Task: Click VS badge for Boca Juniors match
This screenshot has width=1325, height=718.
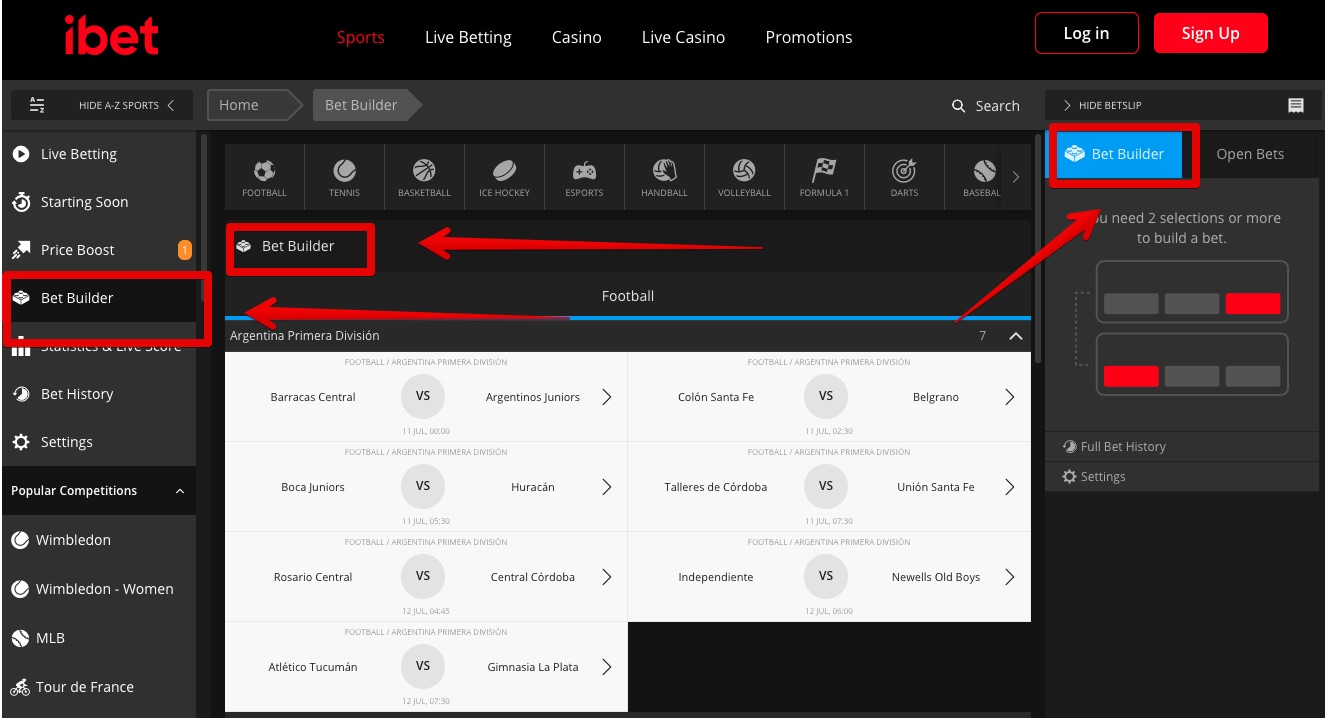Action: 423,486
